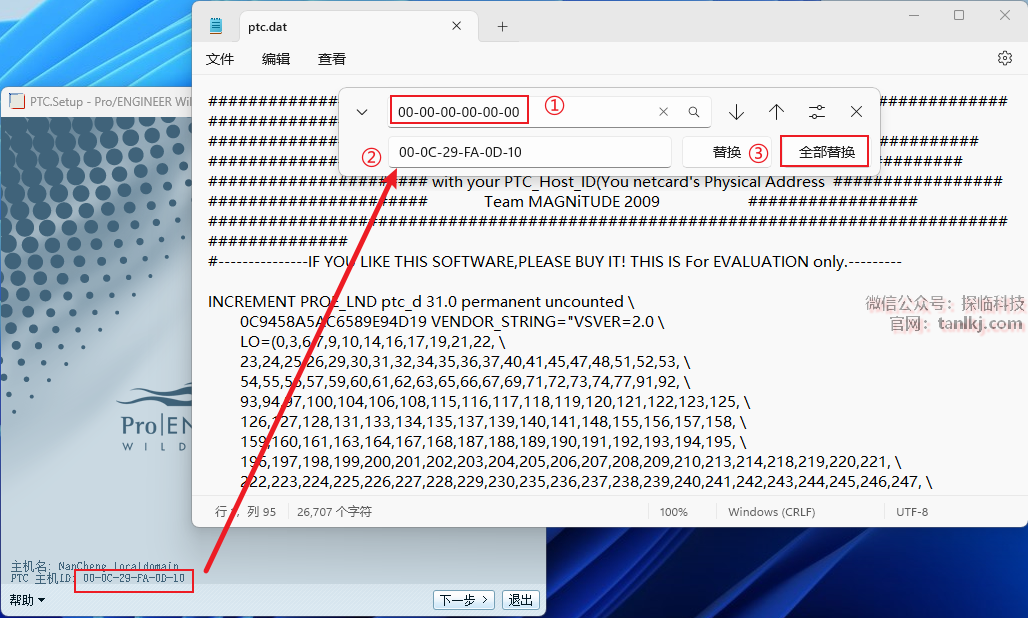The width and height of the screenshot is (1028, 618).
Task: Click the 退出 button in PTC Setup
Action: pos(521,600)
